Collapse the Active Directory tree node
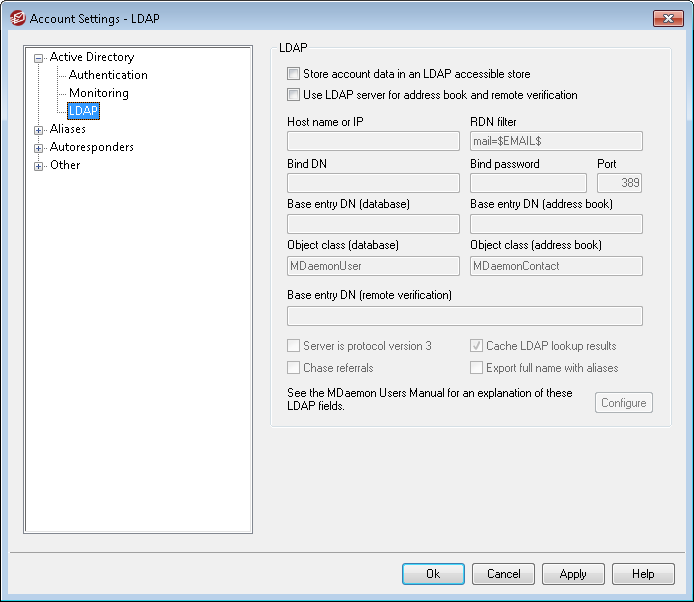 39,58
